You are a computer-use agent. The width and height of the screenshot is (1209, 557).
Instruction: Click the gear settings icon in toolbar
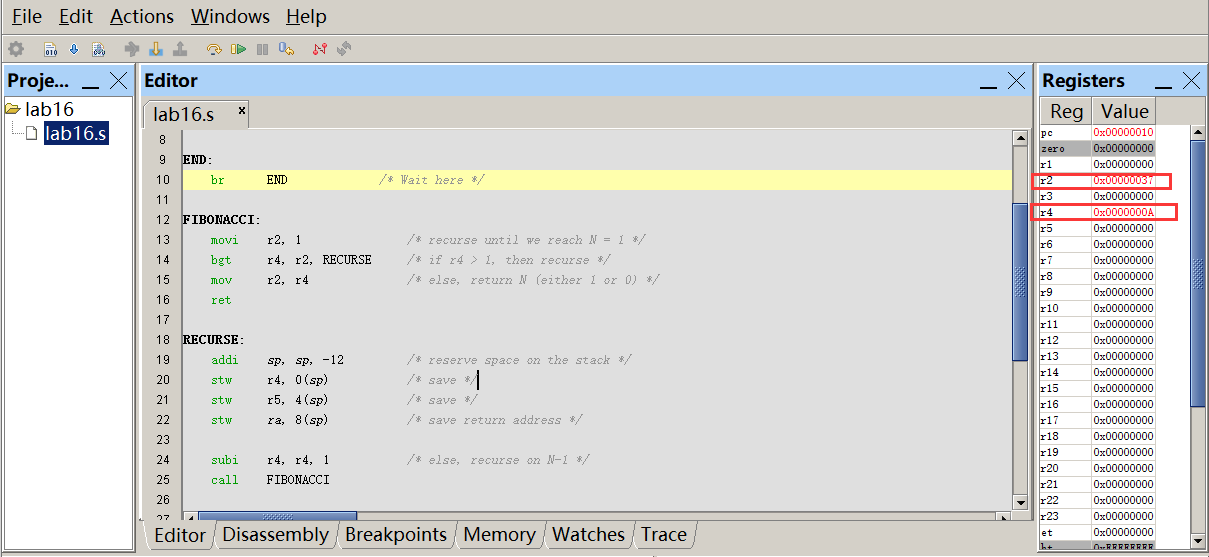[x=16, y=48]
